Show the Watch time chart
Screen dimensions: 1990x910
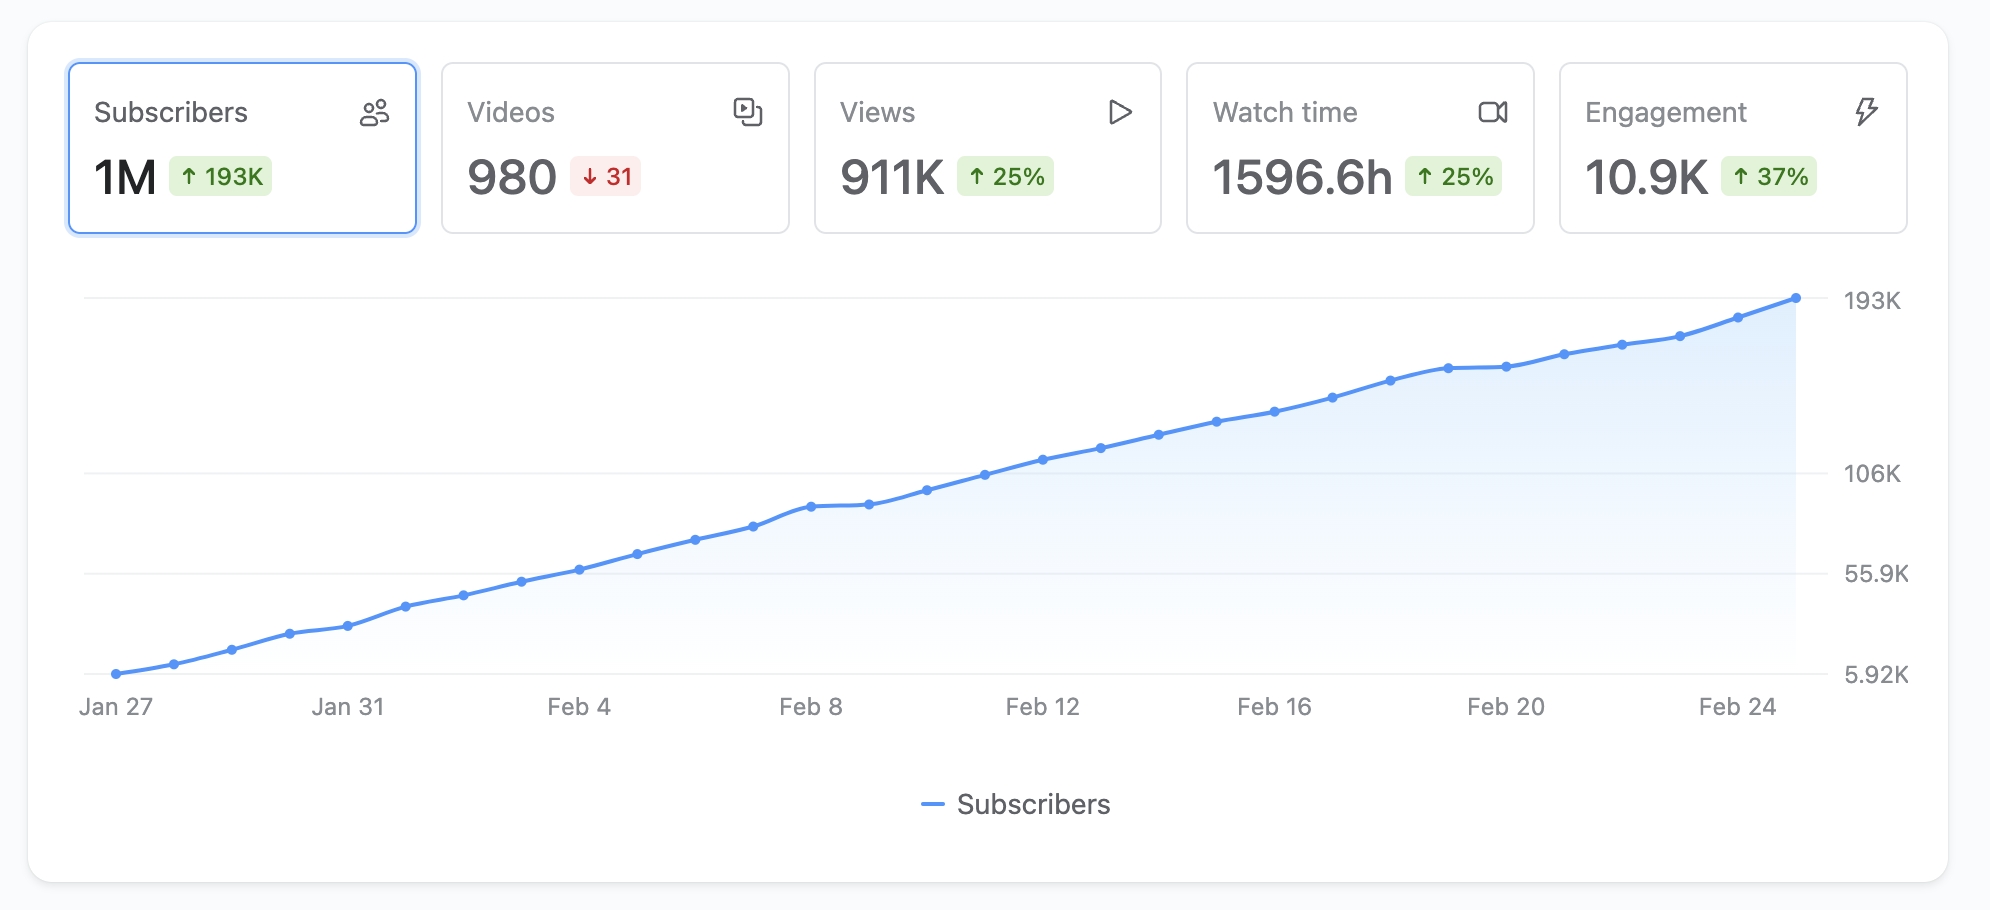click(1360, 148)
